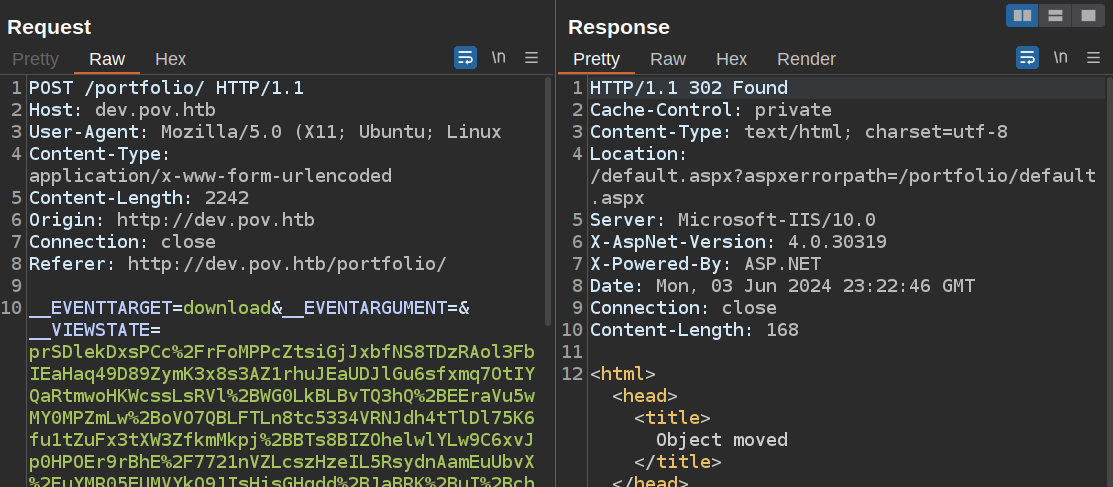This screenshot has height=487, width=1113.
Task: Switch to Raw tab in Response panel
Action: [668, 59]
